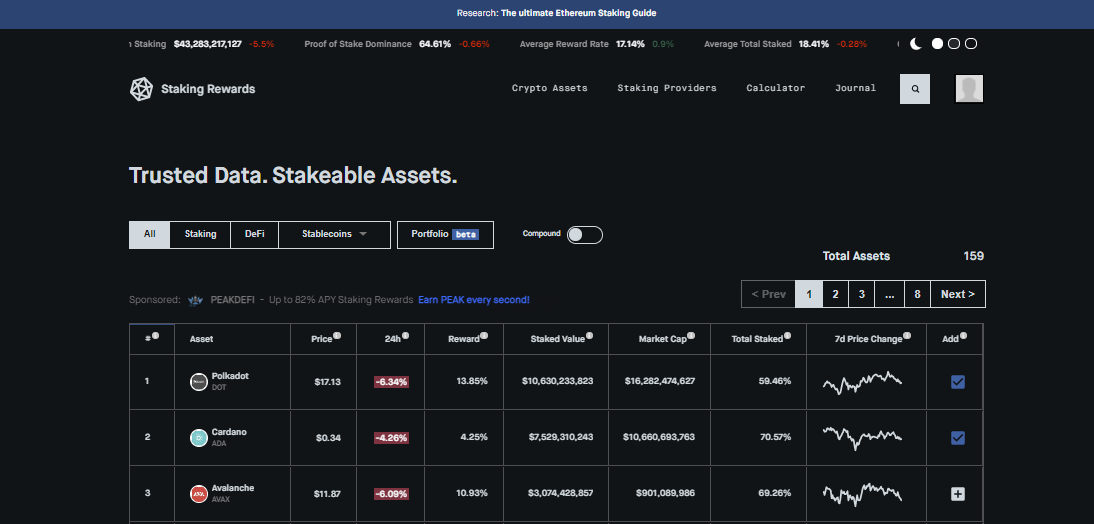Go to page 2

pos(835,294)
